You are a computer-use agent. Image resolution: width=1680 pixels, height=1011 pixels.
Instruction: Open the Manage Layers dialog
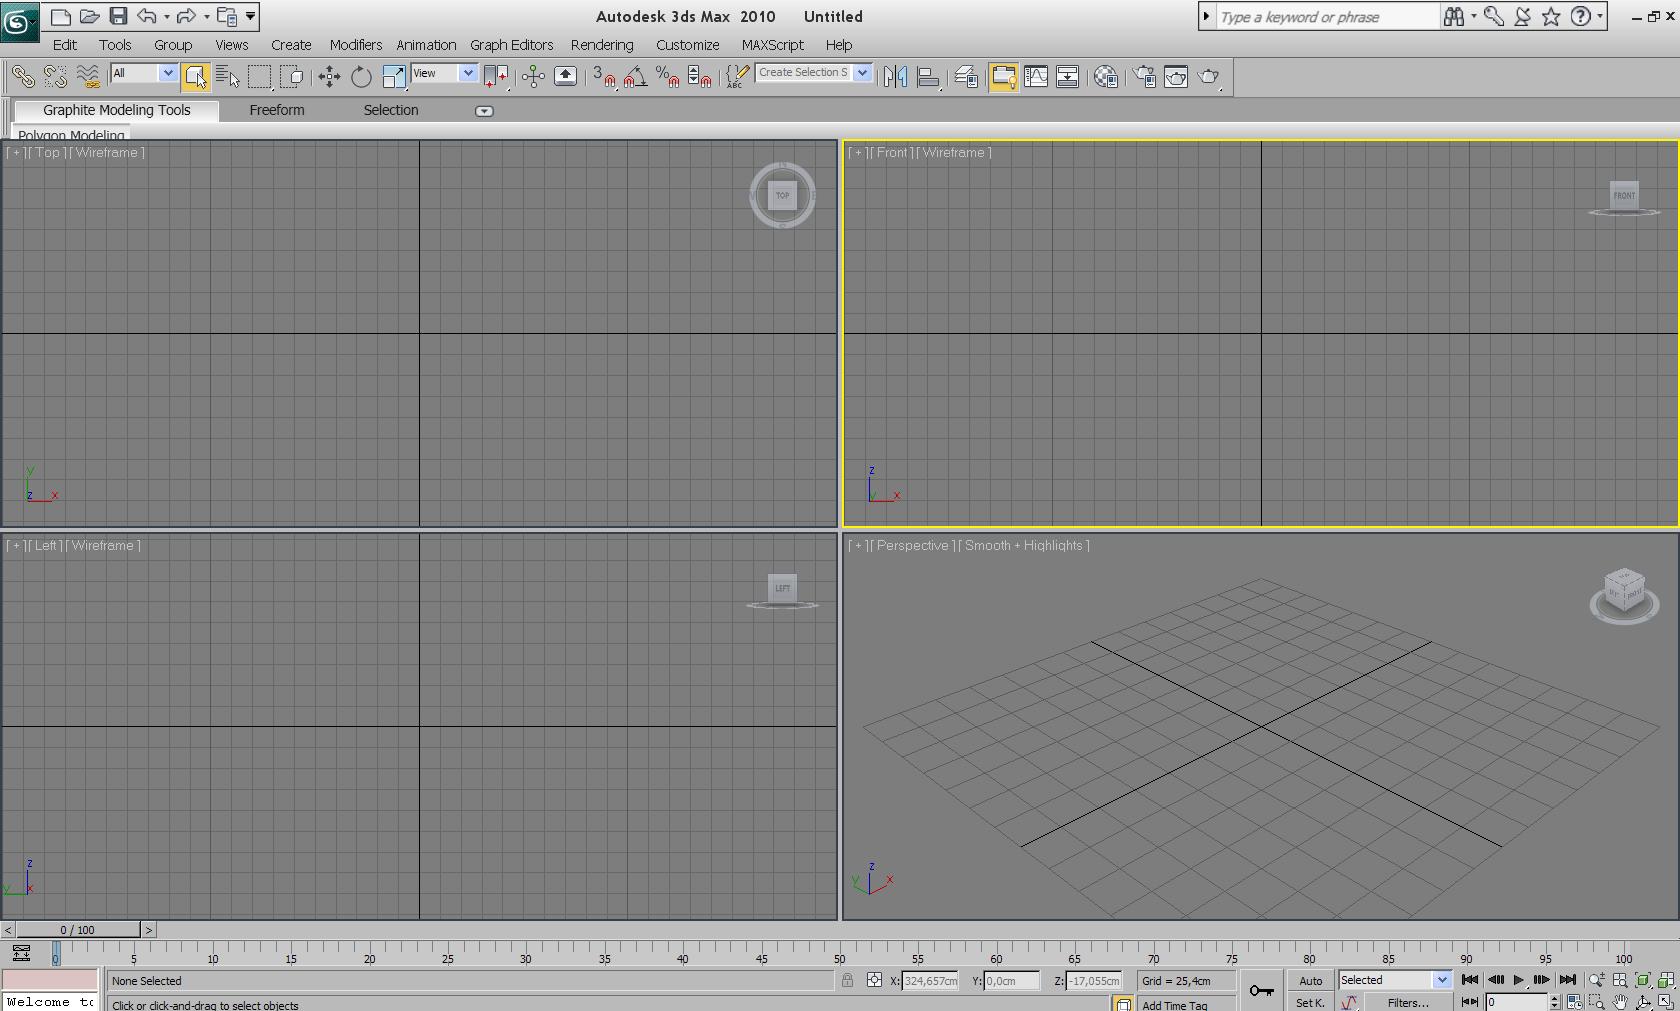(x=966, y=76)
